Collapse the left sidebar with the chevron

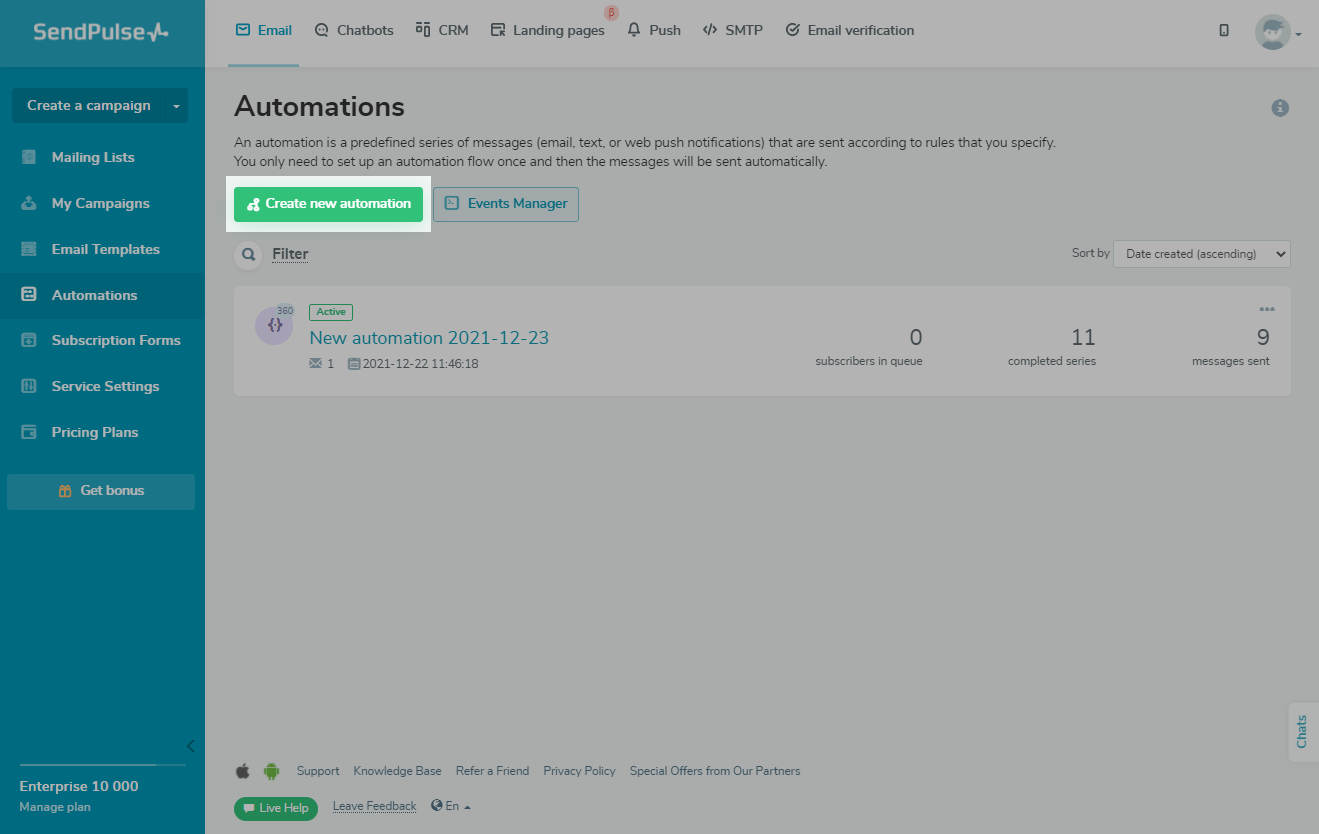[x=191, y=745]
